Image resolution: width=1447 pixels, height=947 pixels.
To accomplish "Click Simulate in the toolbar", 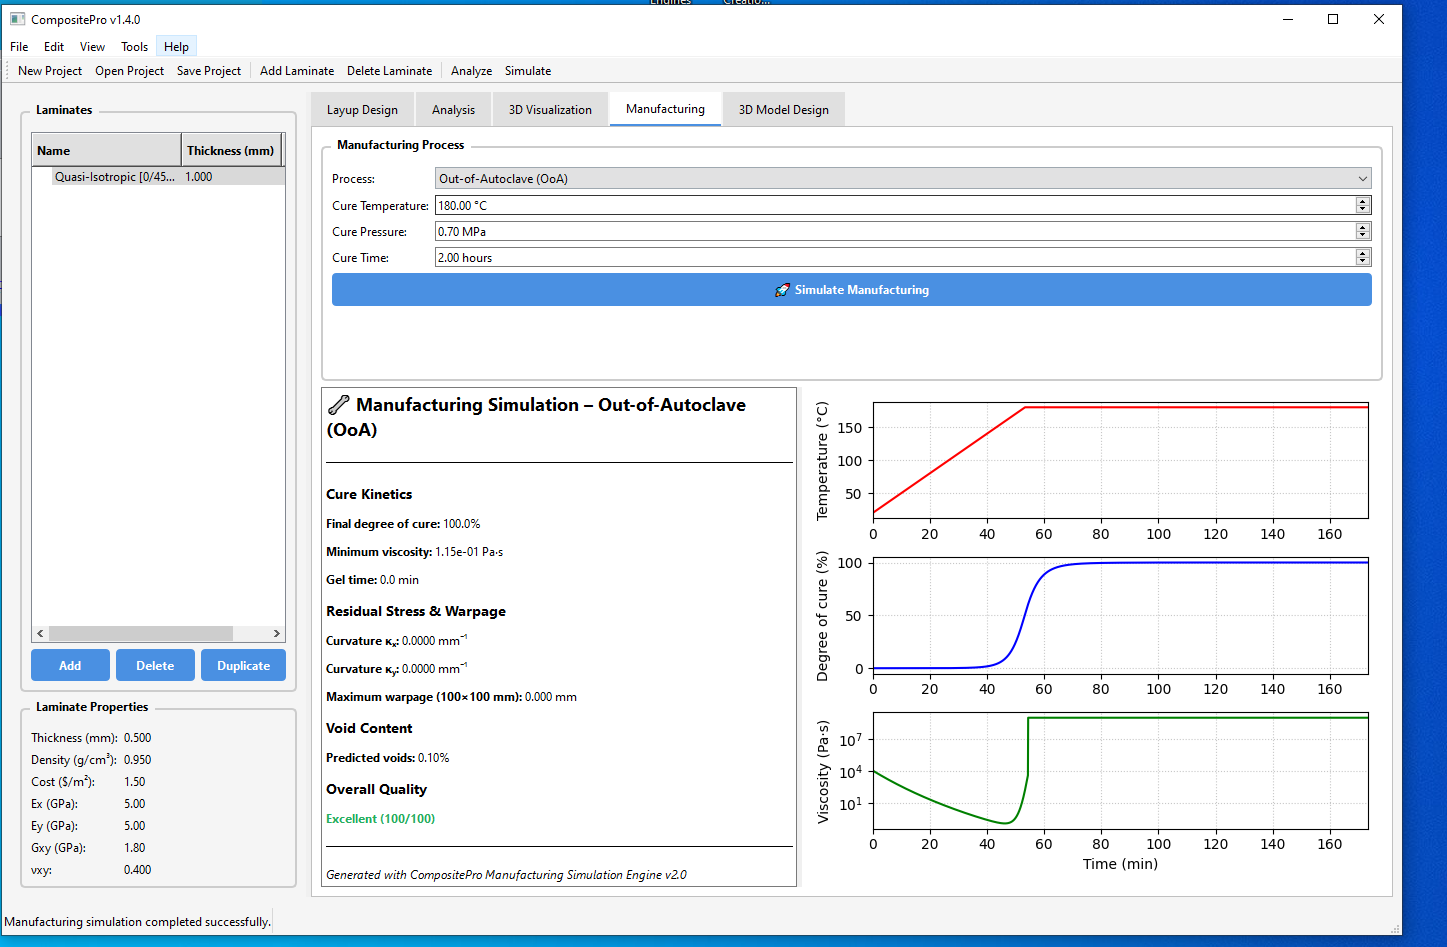I will click(x=528, y=71).
